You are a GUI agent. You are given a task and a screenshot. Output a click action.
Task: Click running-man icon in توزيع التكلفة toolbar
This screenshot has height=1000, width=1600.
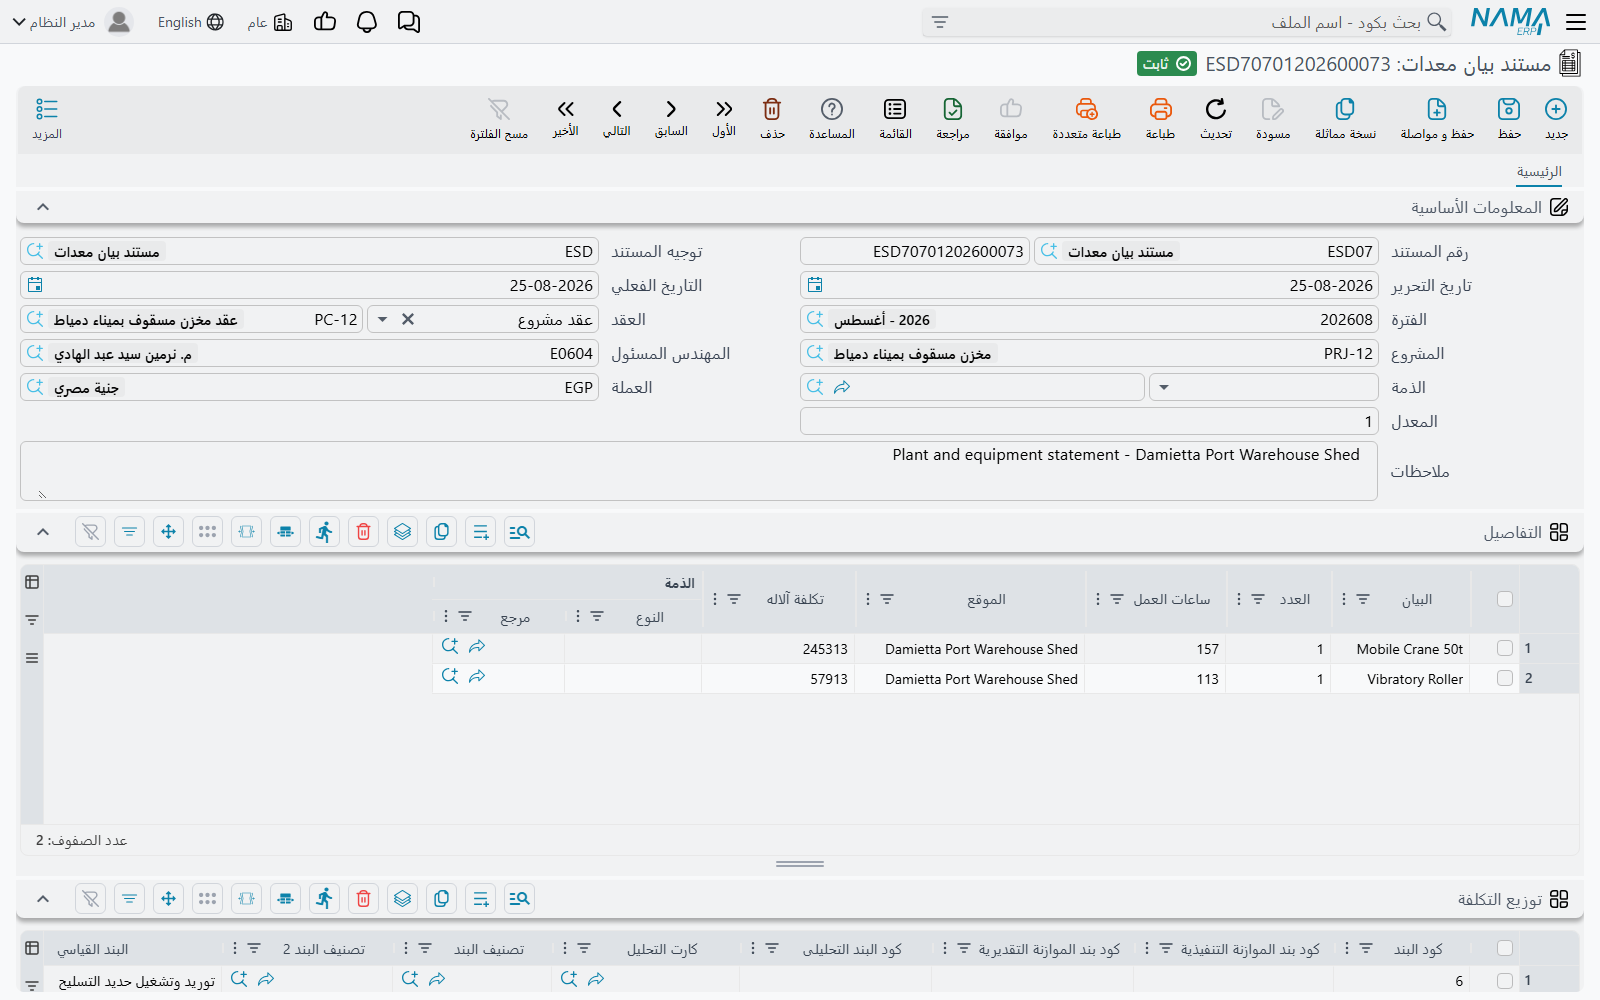325,899
